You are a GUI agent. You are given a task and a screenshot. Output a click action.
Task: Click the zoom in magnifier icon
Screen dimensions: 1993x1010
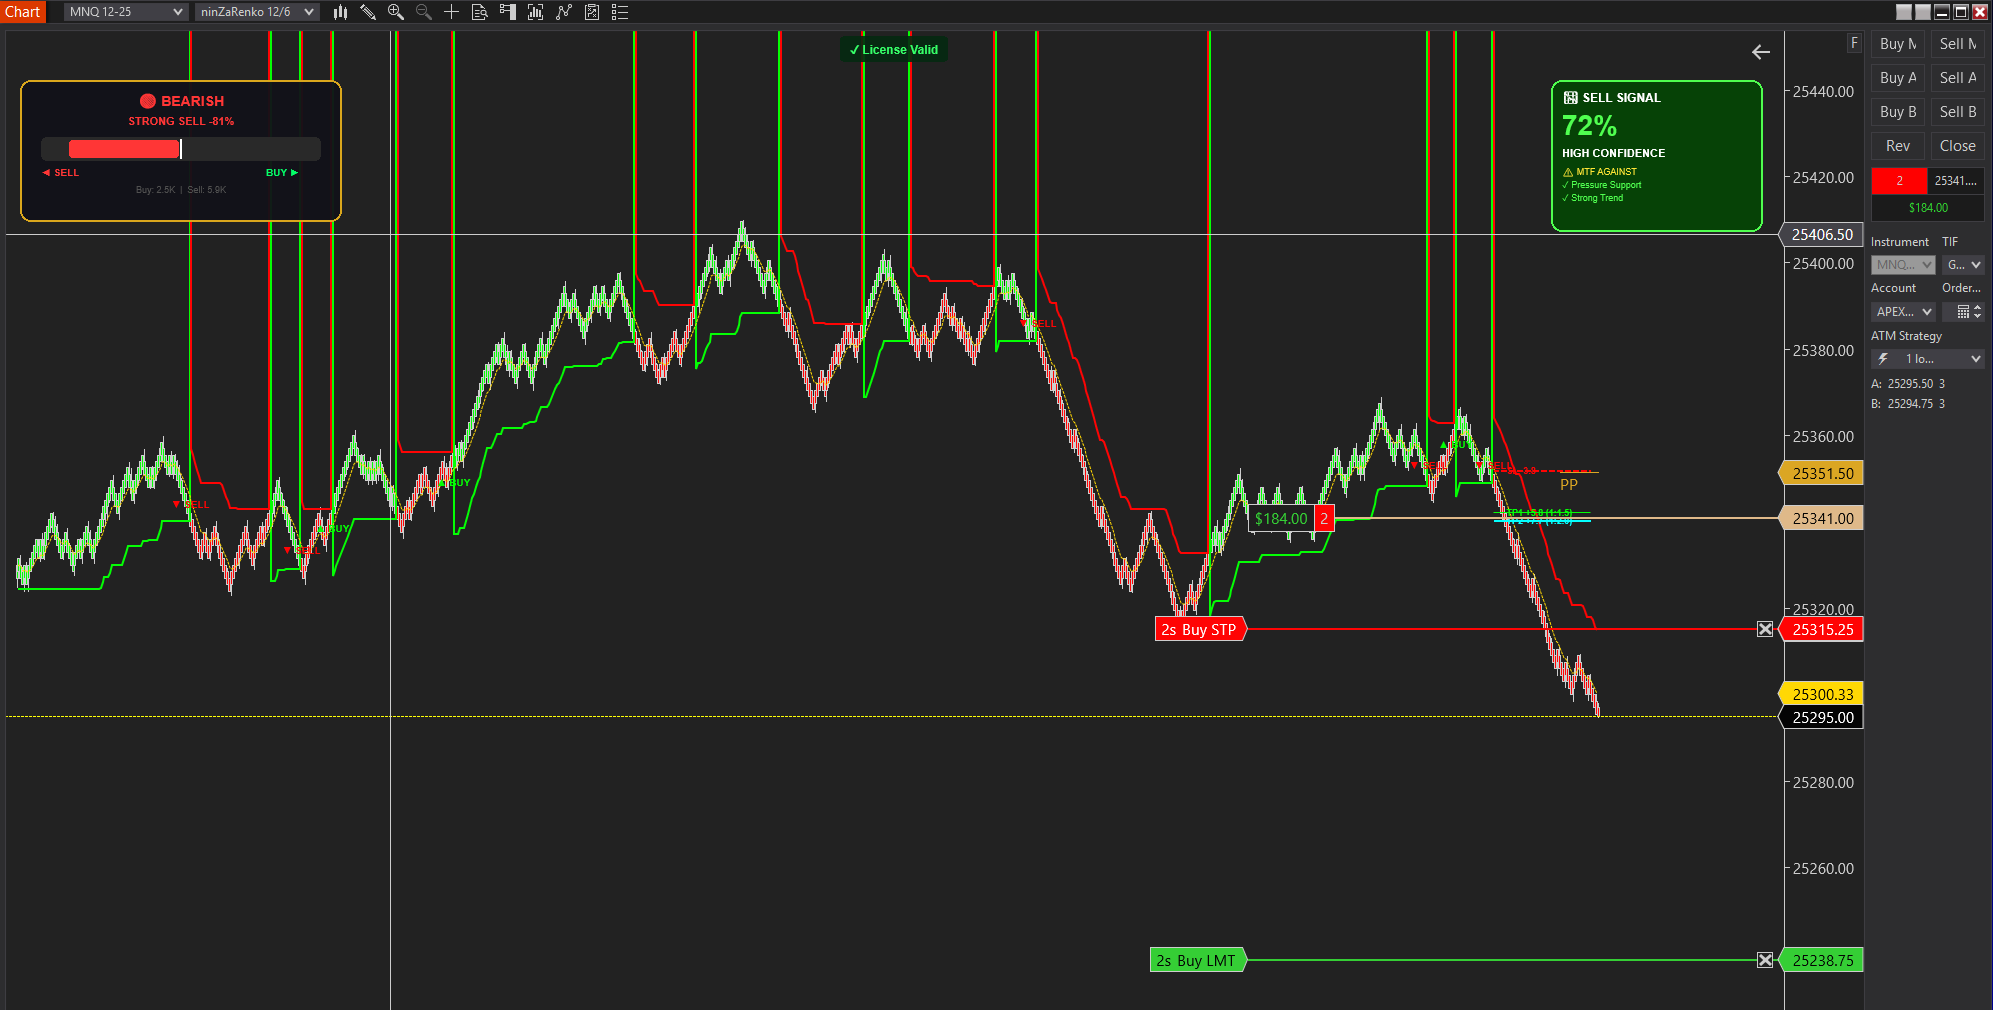(x=396, y=12)
